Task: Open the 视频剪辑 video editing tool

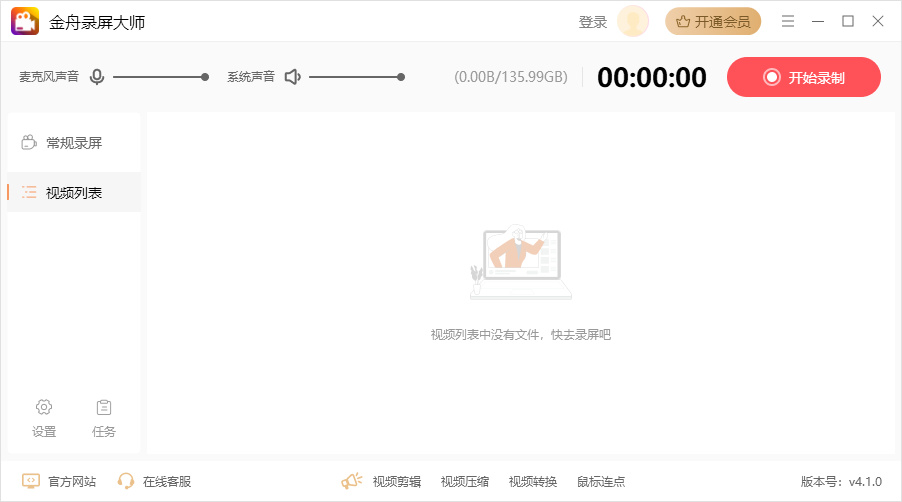Action: point(397,481)
